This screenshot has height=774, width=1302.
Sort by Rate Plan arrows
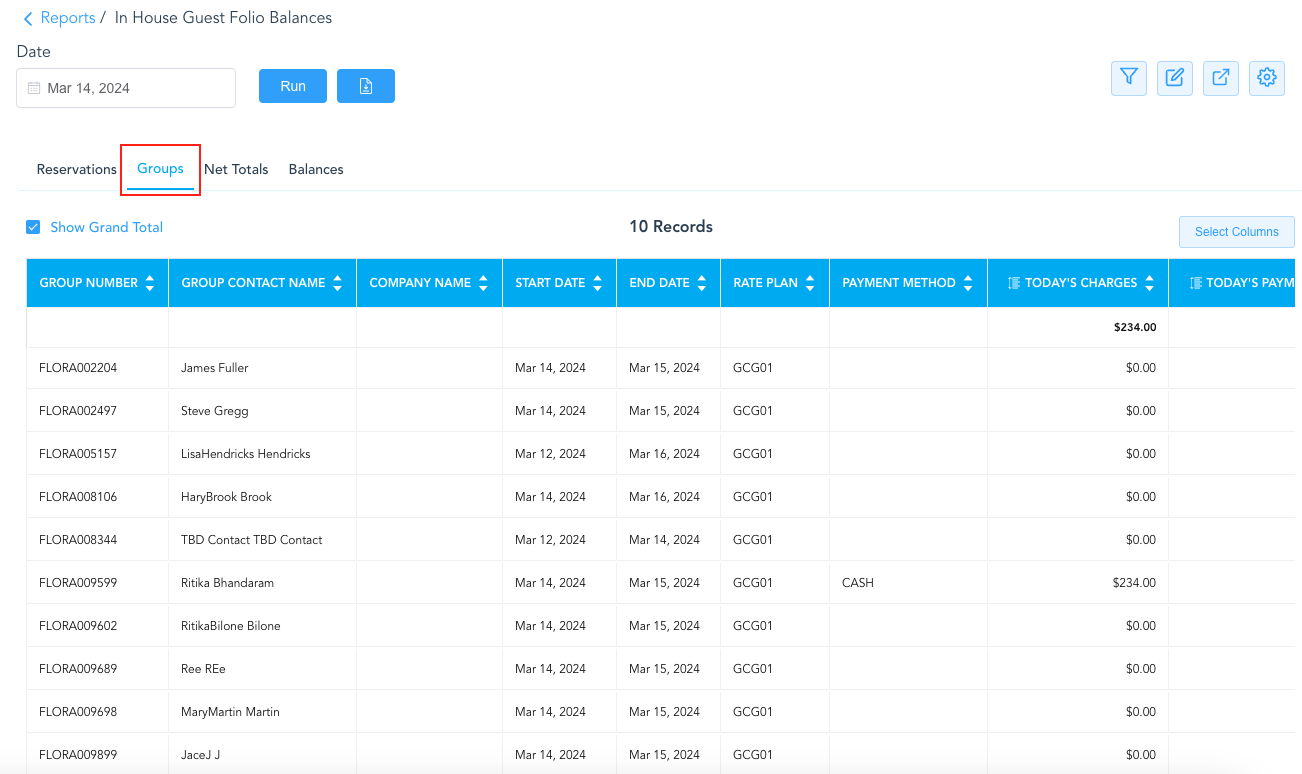coord(811,283)
